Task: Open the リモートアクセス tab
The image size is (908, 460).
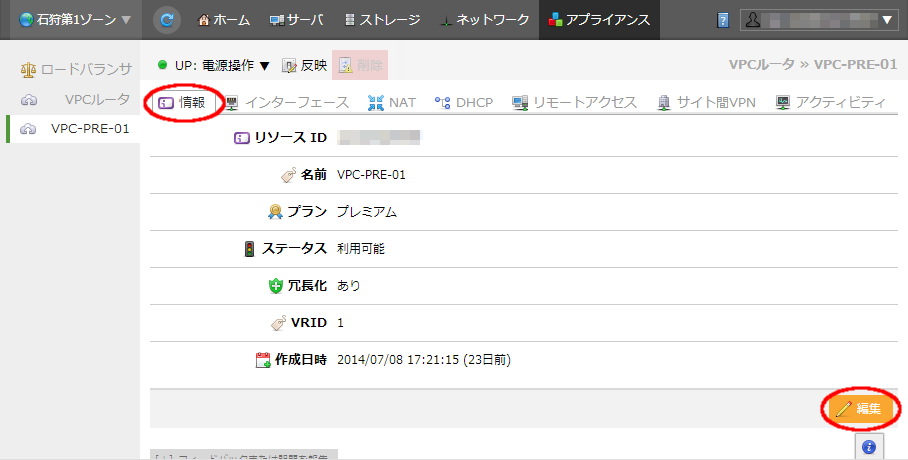Action: [574, 103]
